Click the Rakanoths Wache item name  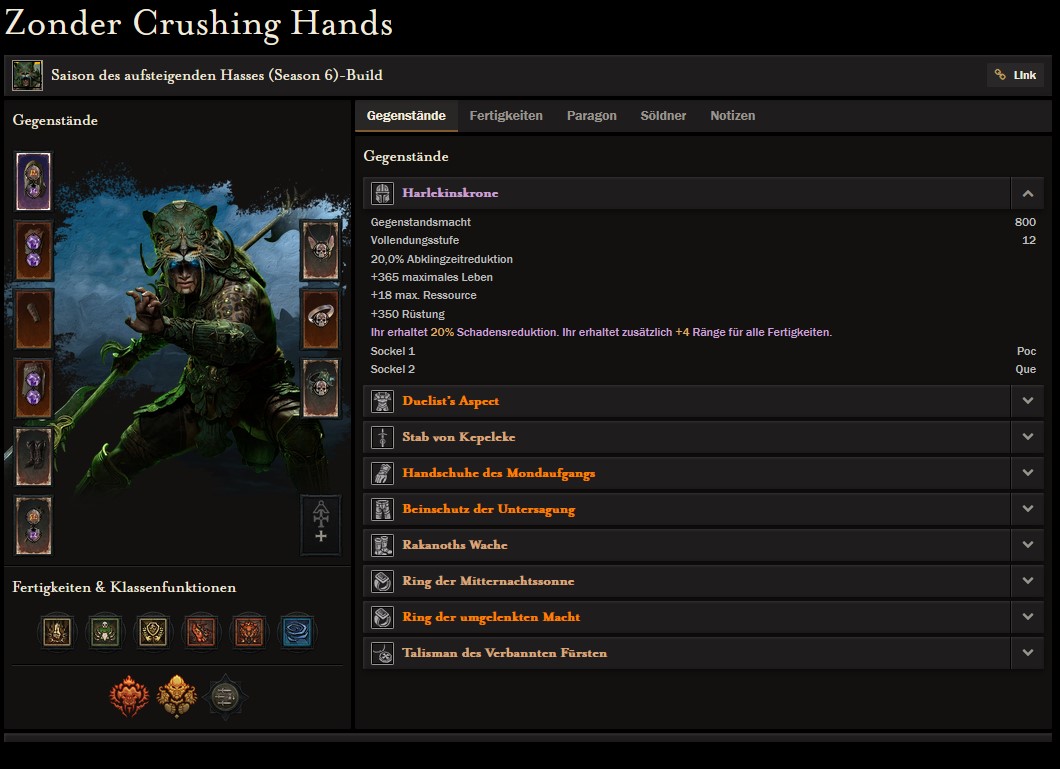455,545
